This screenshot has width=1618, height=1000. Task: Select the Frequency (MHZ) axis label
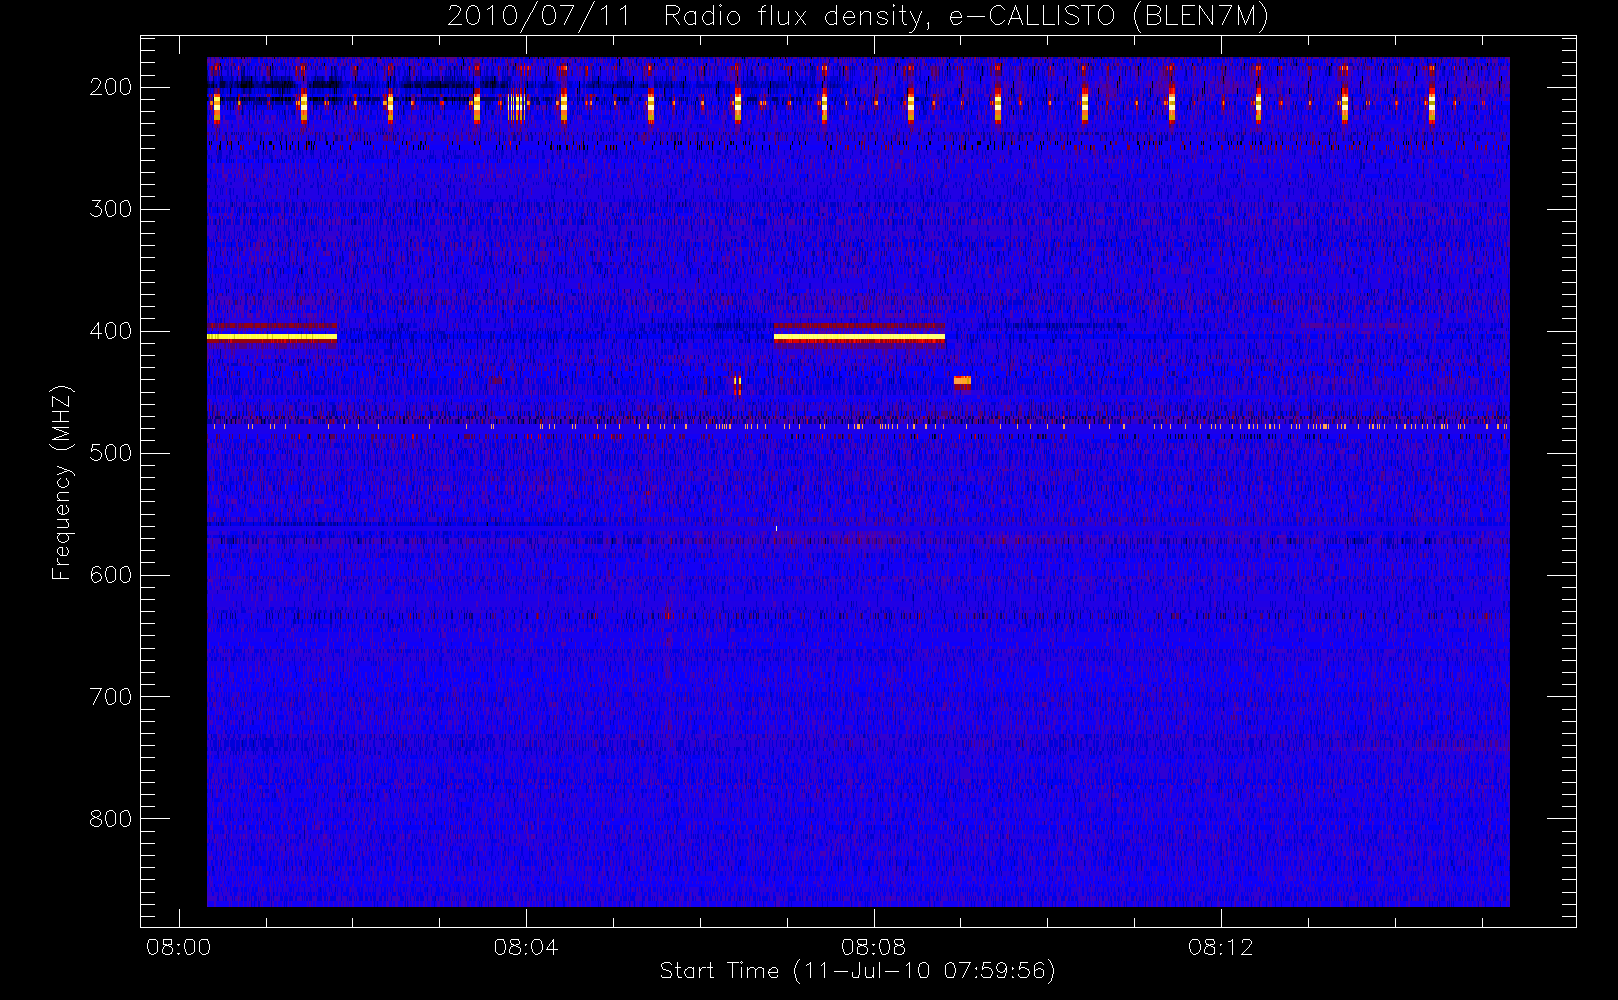(x=62, y=482)
